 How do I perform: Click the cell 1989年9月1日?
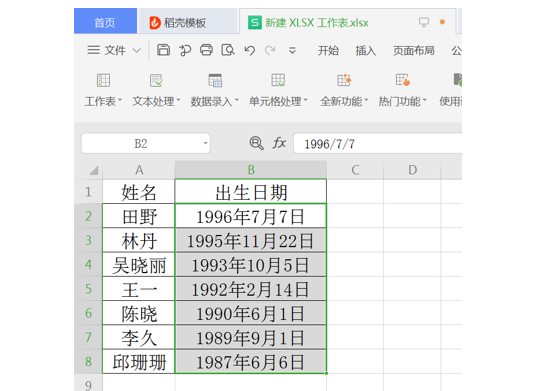pyautogui.click(x=251, y=337)
